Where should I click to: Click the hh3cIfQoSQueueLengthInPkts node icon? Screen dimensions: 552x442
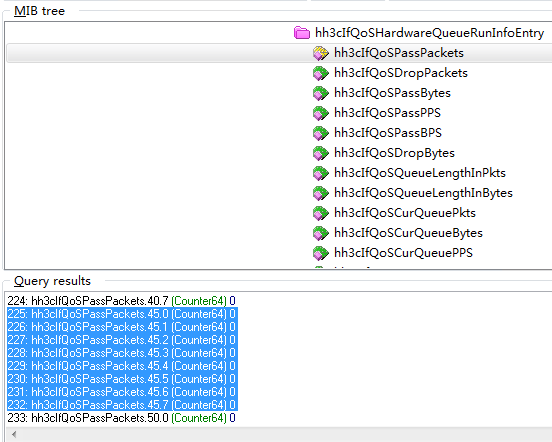[x=321, y=173]
